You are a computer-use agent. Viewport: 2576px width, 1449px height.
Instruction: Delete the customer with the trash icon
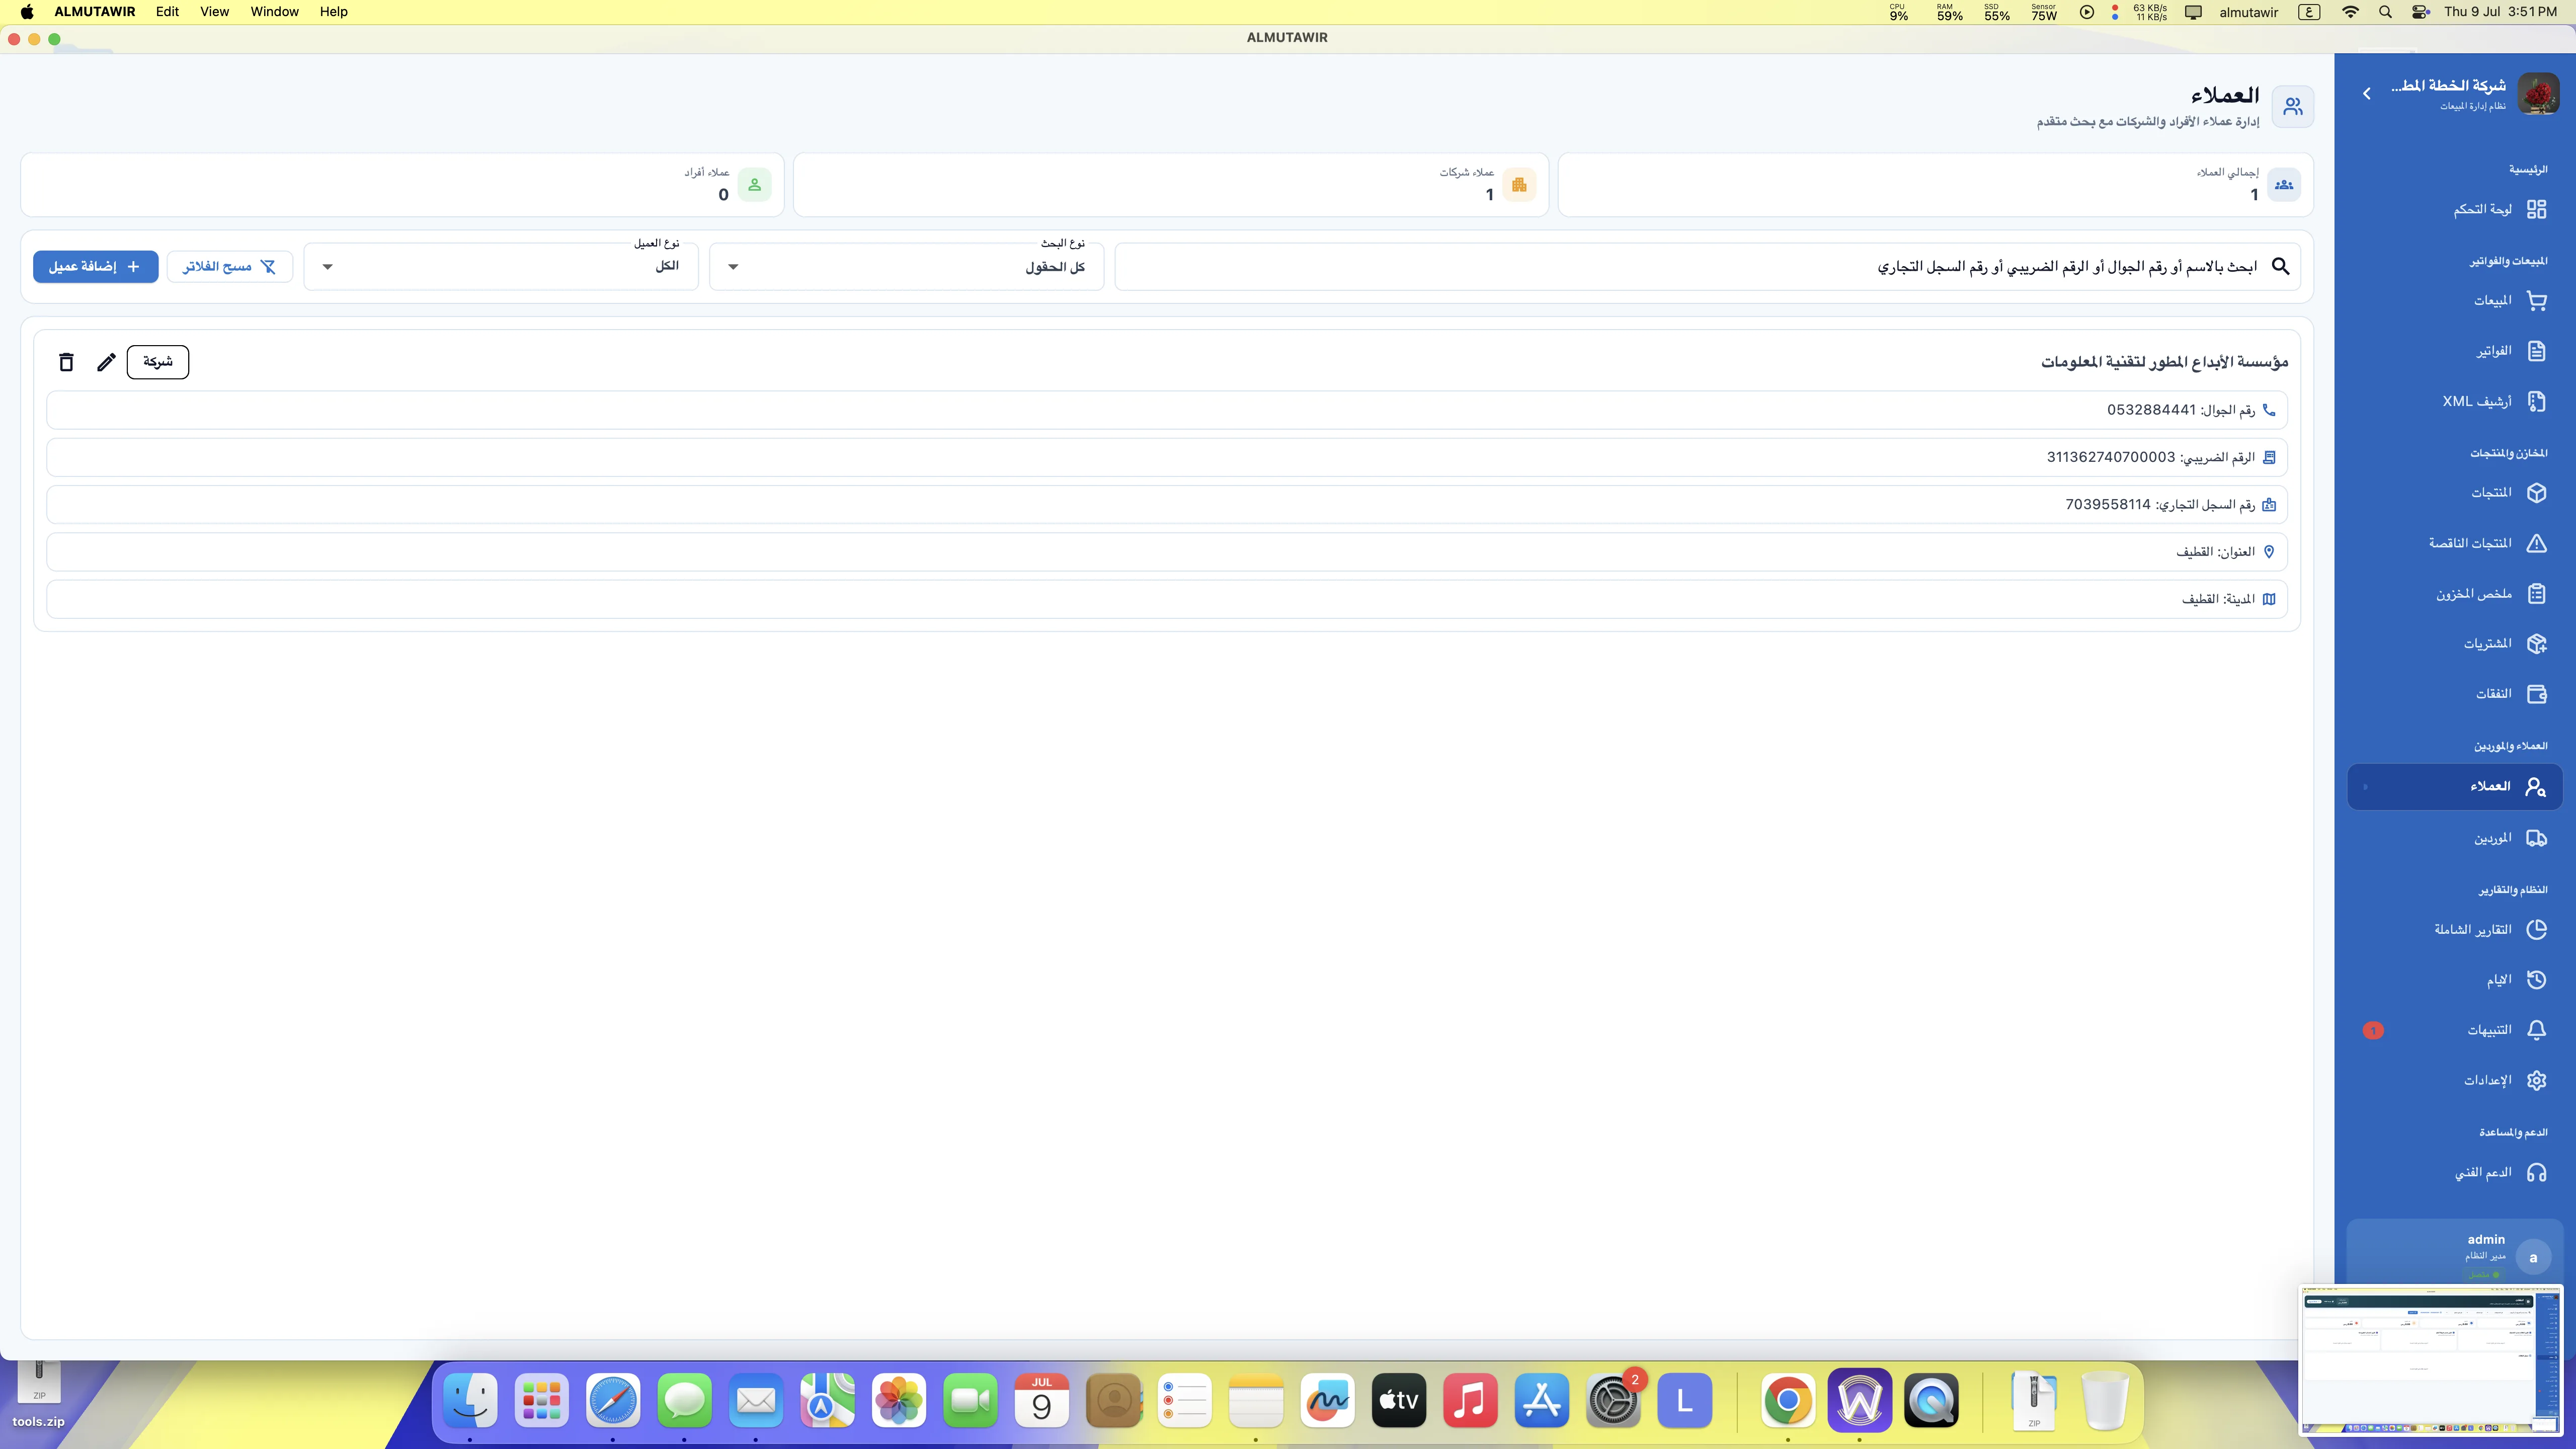pyautogui.click(x=66, y=362)
